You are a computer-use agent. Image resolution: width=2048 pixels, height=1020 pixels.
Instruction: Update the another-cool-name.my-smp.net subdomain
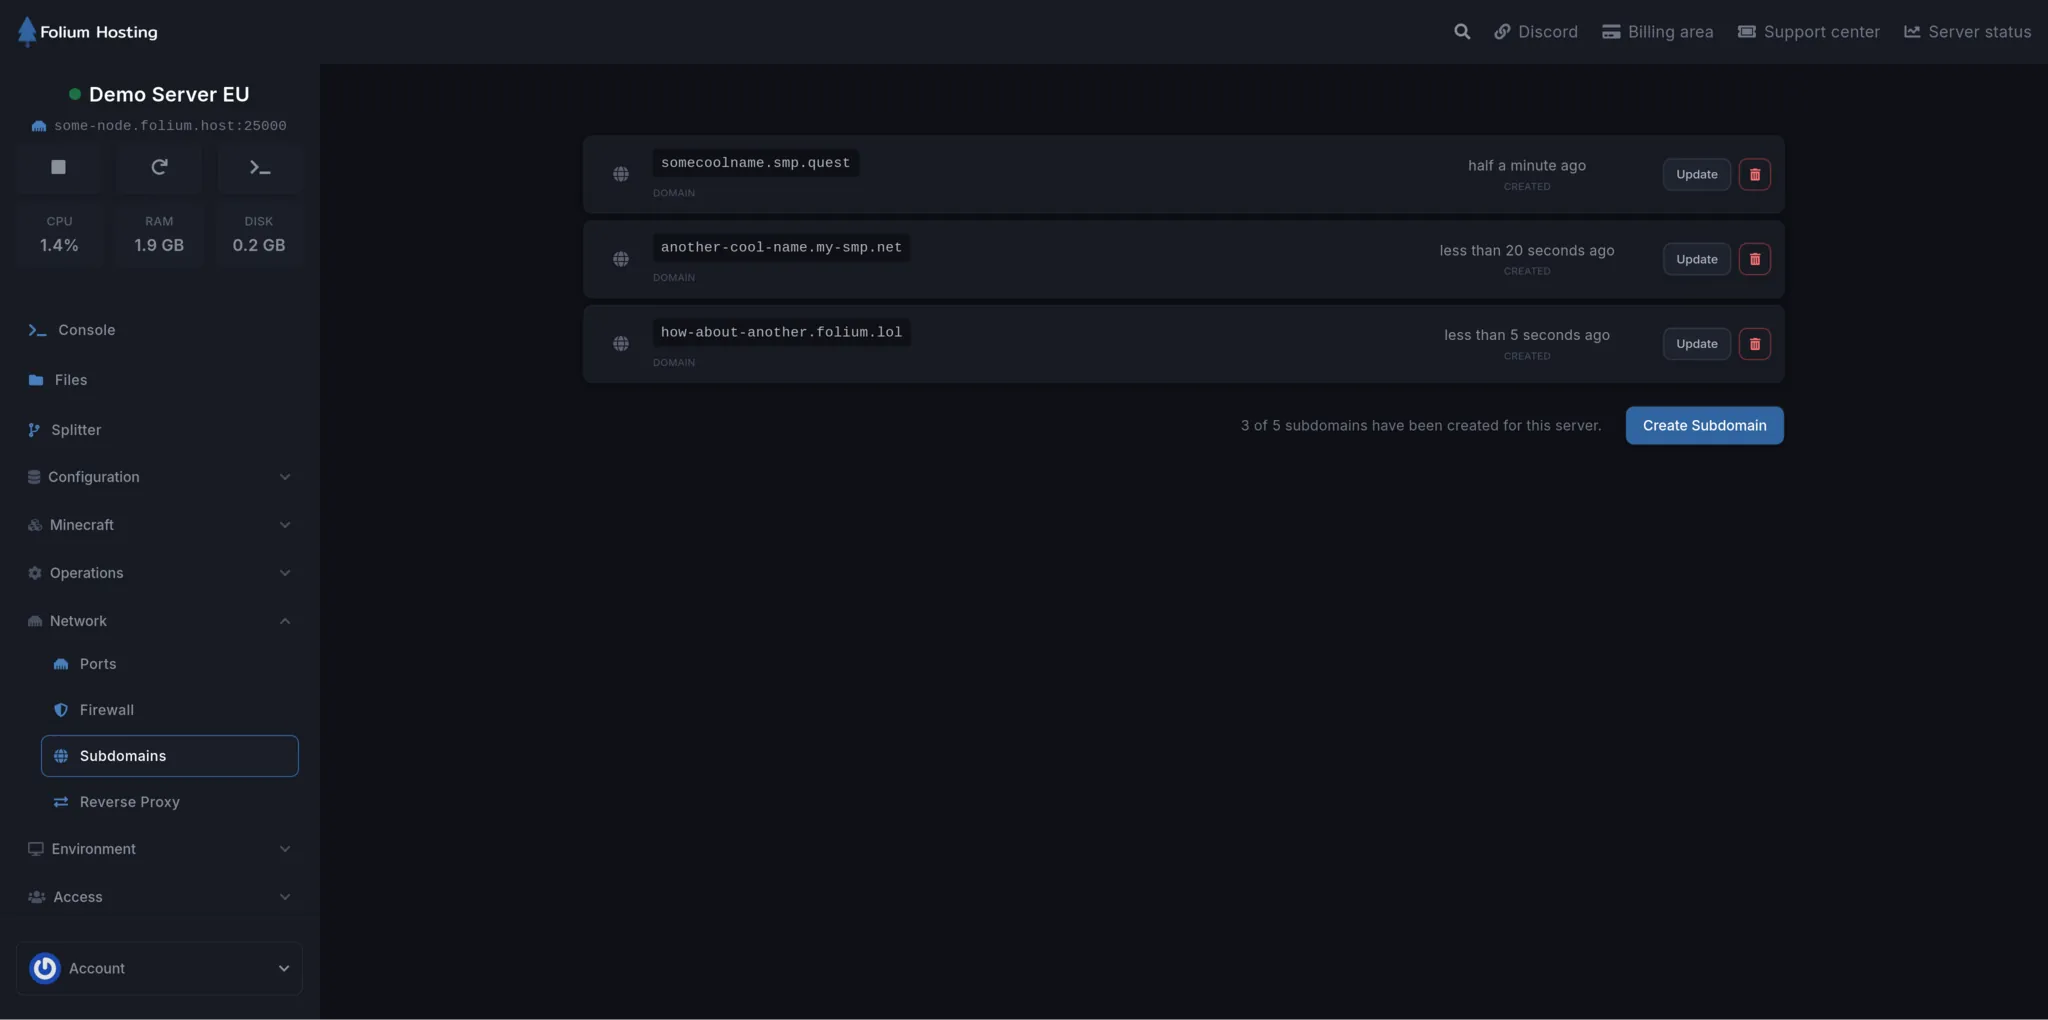coord(1695,258)
